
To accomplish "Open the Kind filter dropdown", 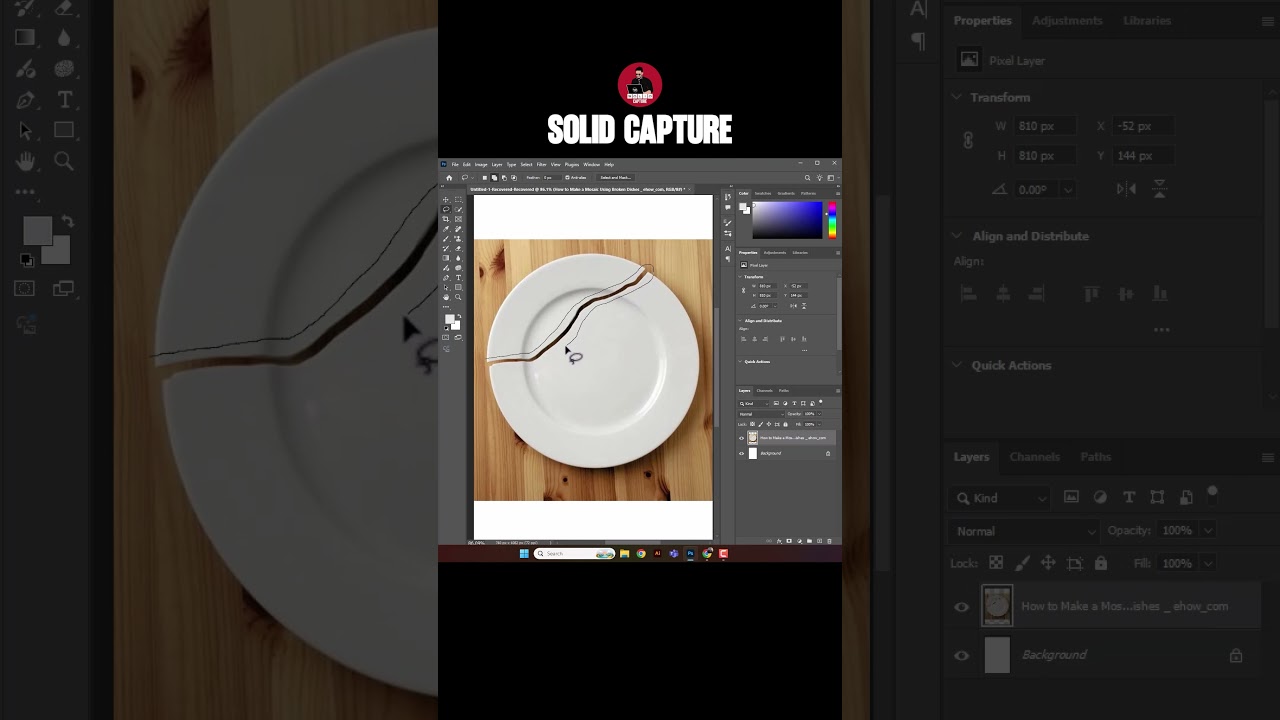I will (753, 404).
